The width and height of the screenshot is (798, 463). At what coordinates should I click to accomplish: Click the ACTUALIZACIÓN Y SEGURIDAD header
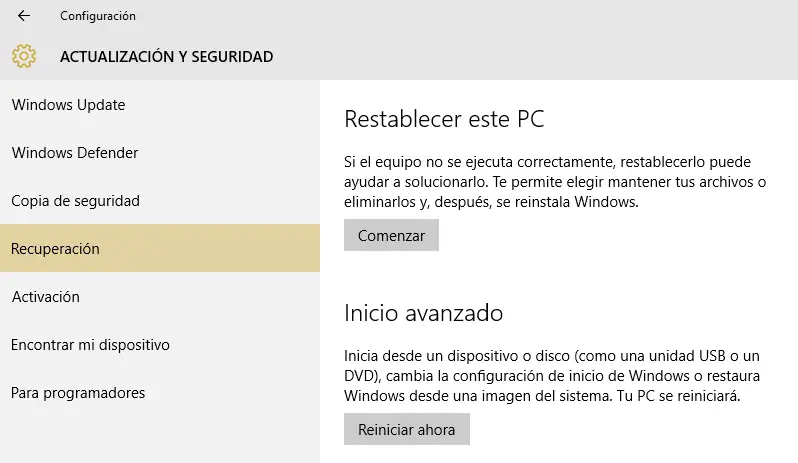[x=166, y=57]
